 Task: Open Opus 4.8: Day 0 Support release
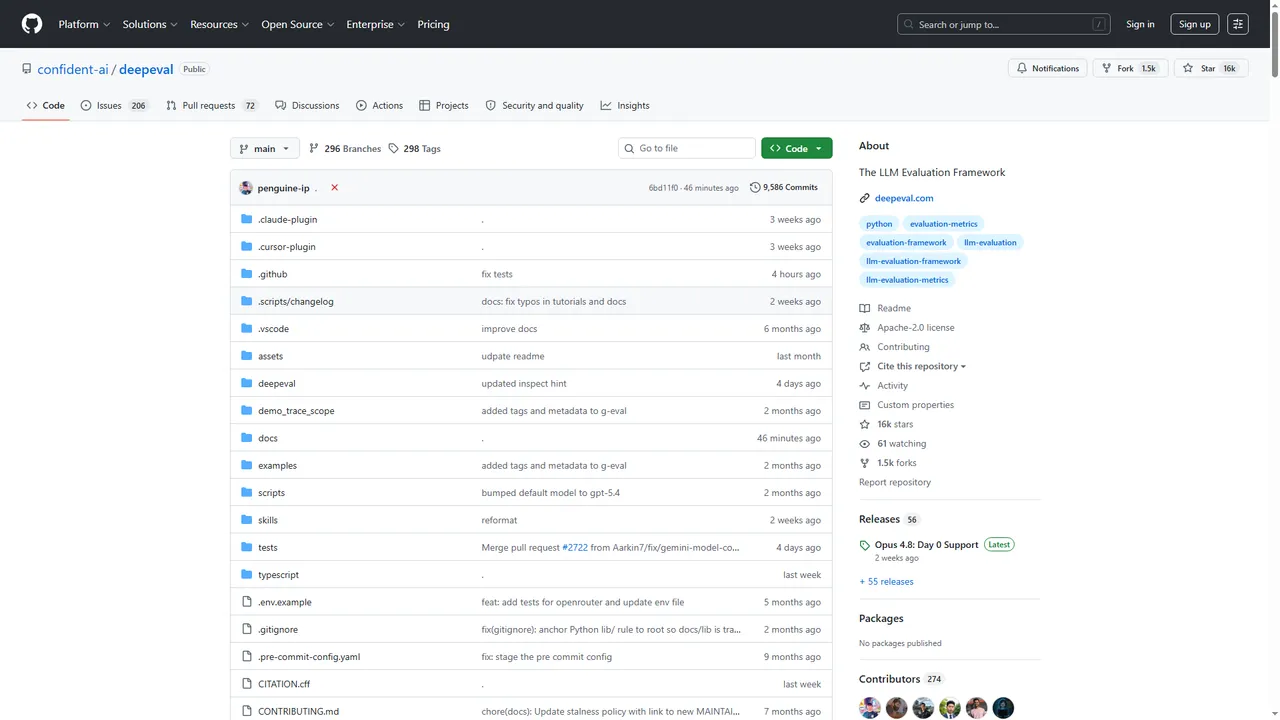tap(927, 545)
